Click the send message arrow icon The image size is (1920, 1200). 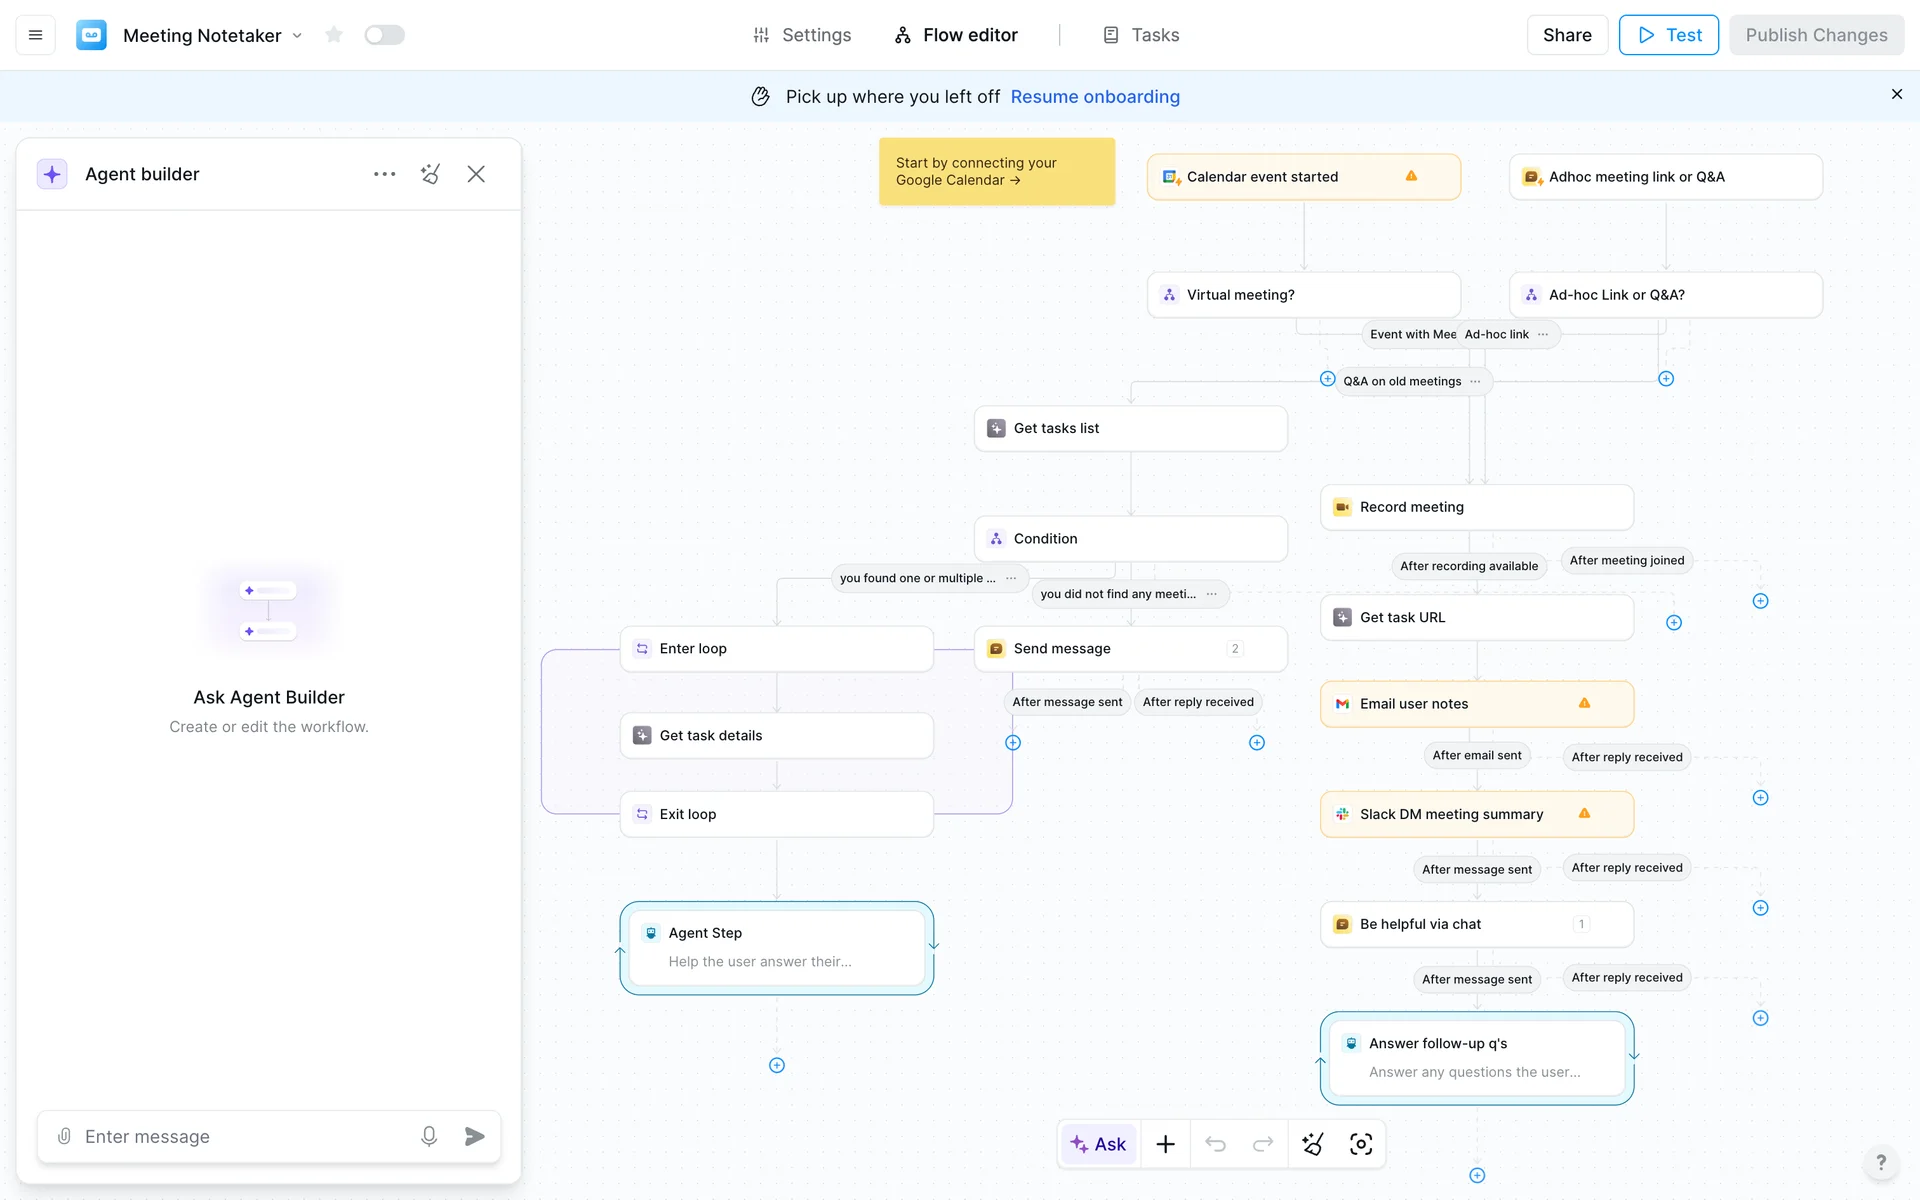pos(475,1136)
